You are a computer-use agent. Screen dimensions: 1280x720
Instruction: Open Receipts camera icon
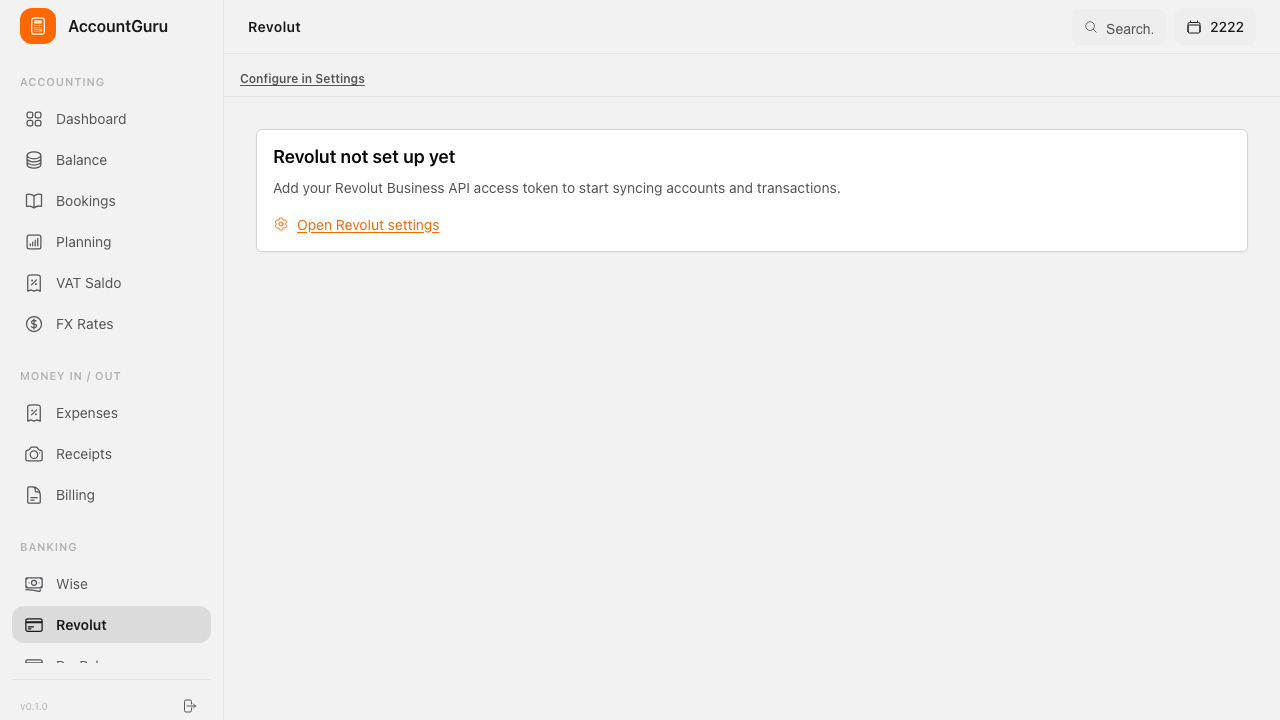34,454
